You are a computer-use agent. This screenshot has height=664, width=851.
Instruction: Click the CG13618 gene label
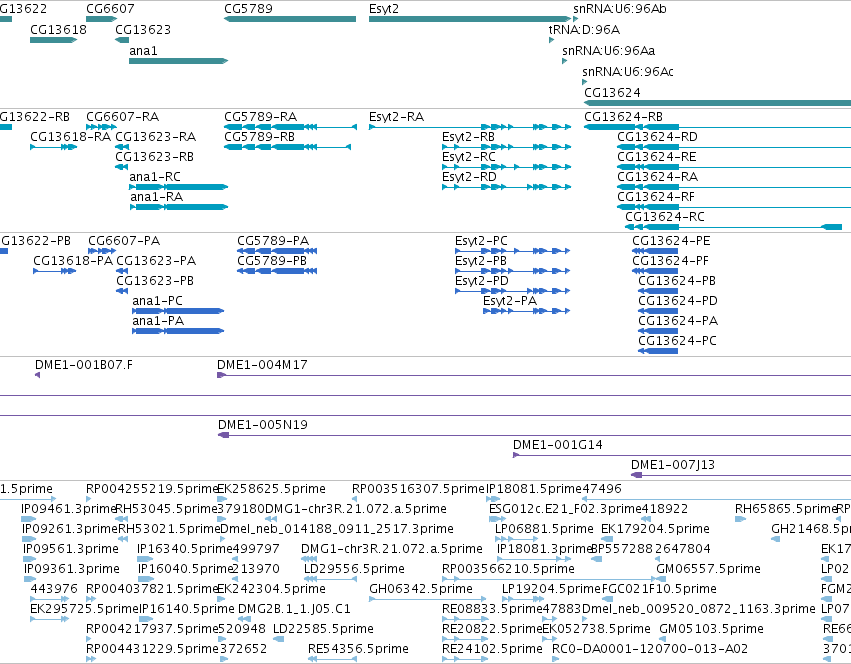click(x=58, y=29)
